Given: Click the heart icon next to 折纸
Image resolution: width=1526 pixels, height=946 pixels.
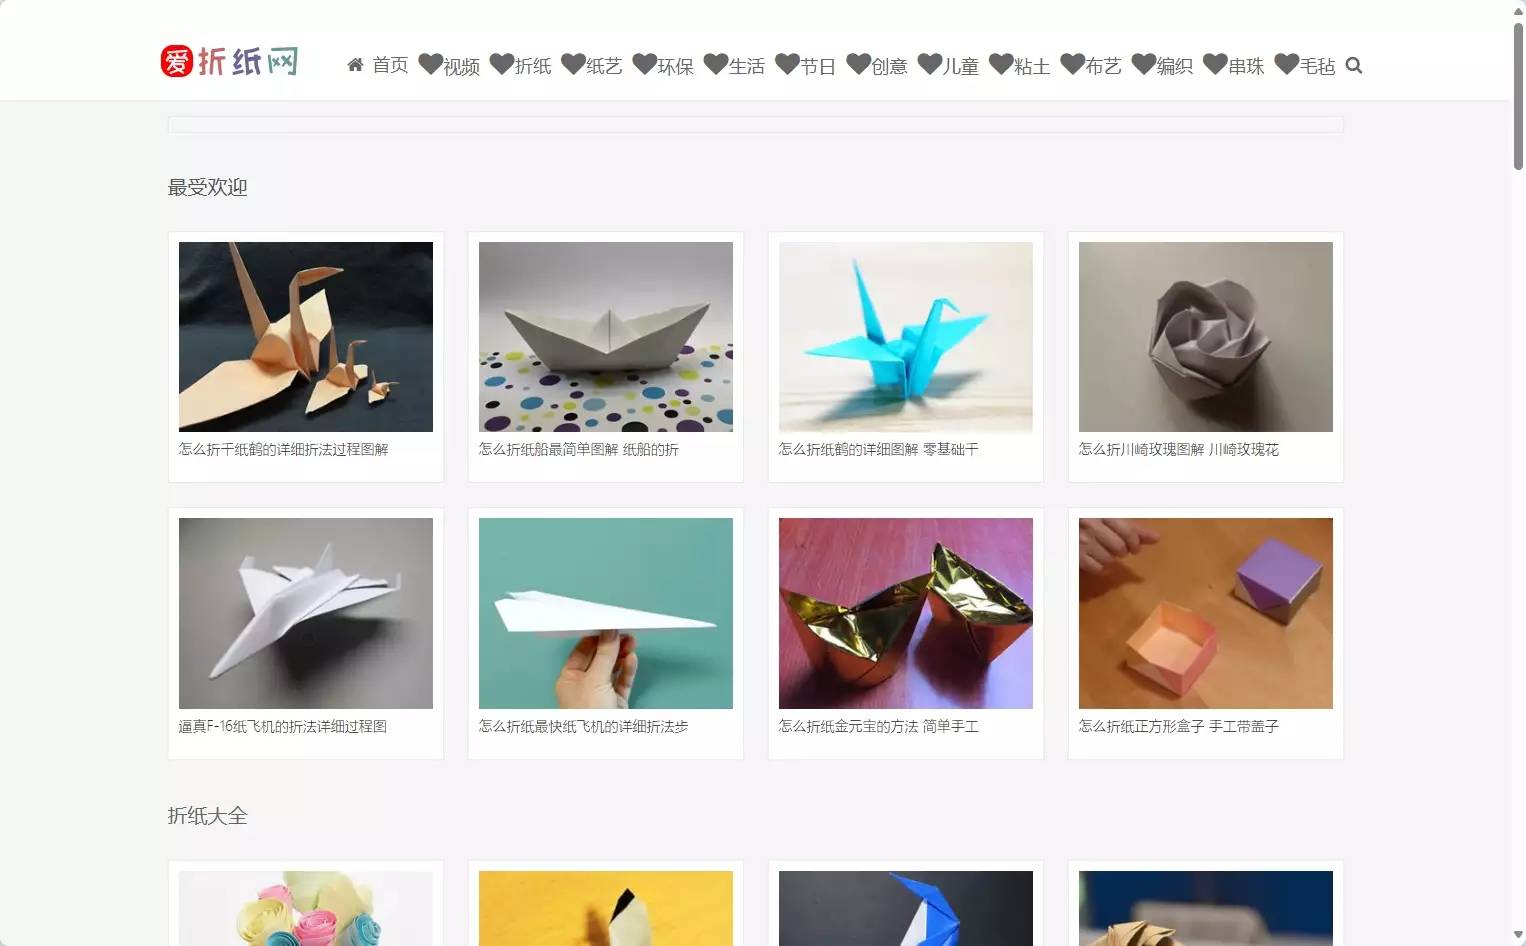Looking at the screenshot, I should [501, 65].
